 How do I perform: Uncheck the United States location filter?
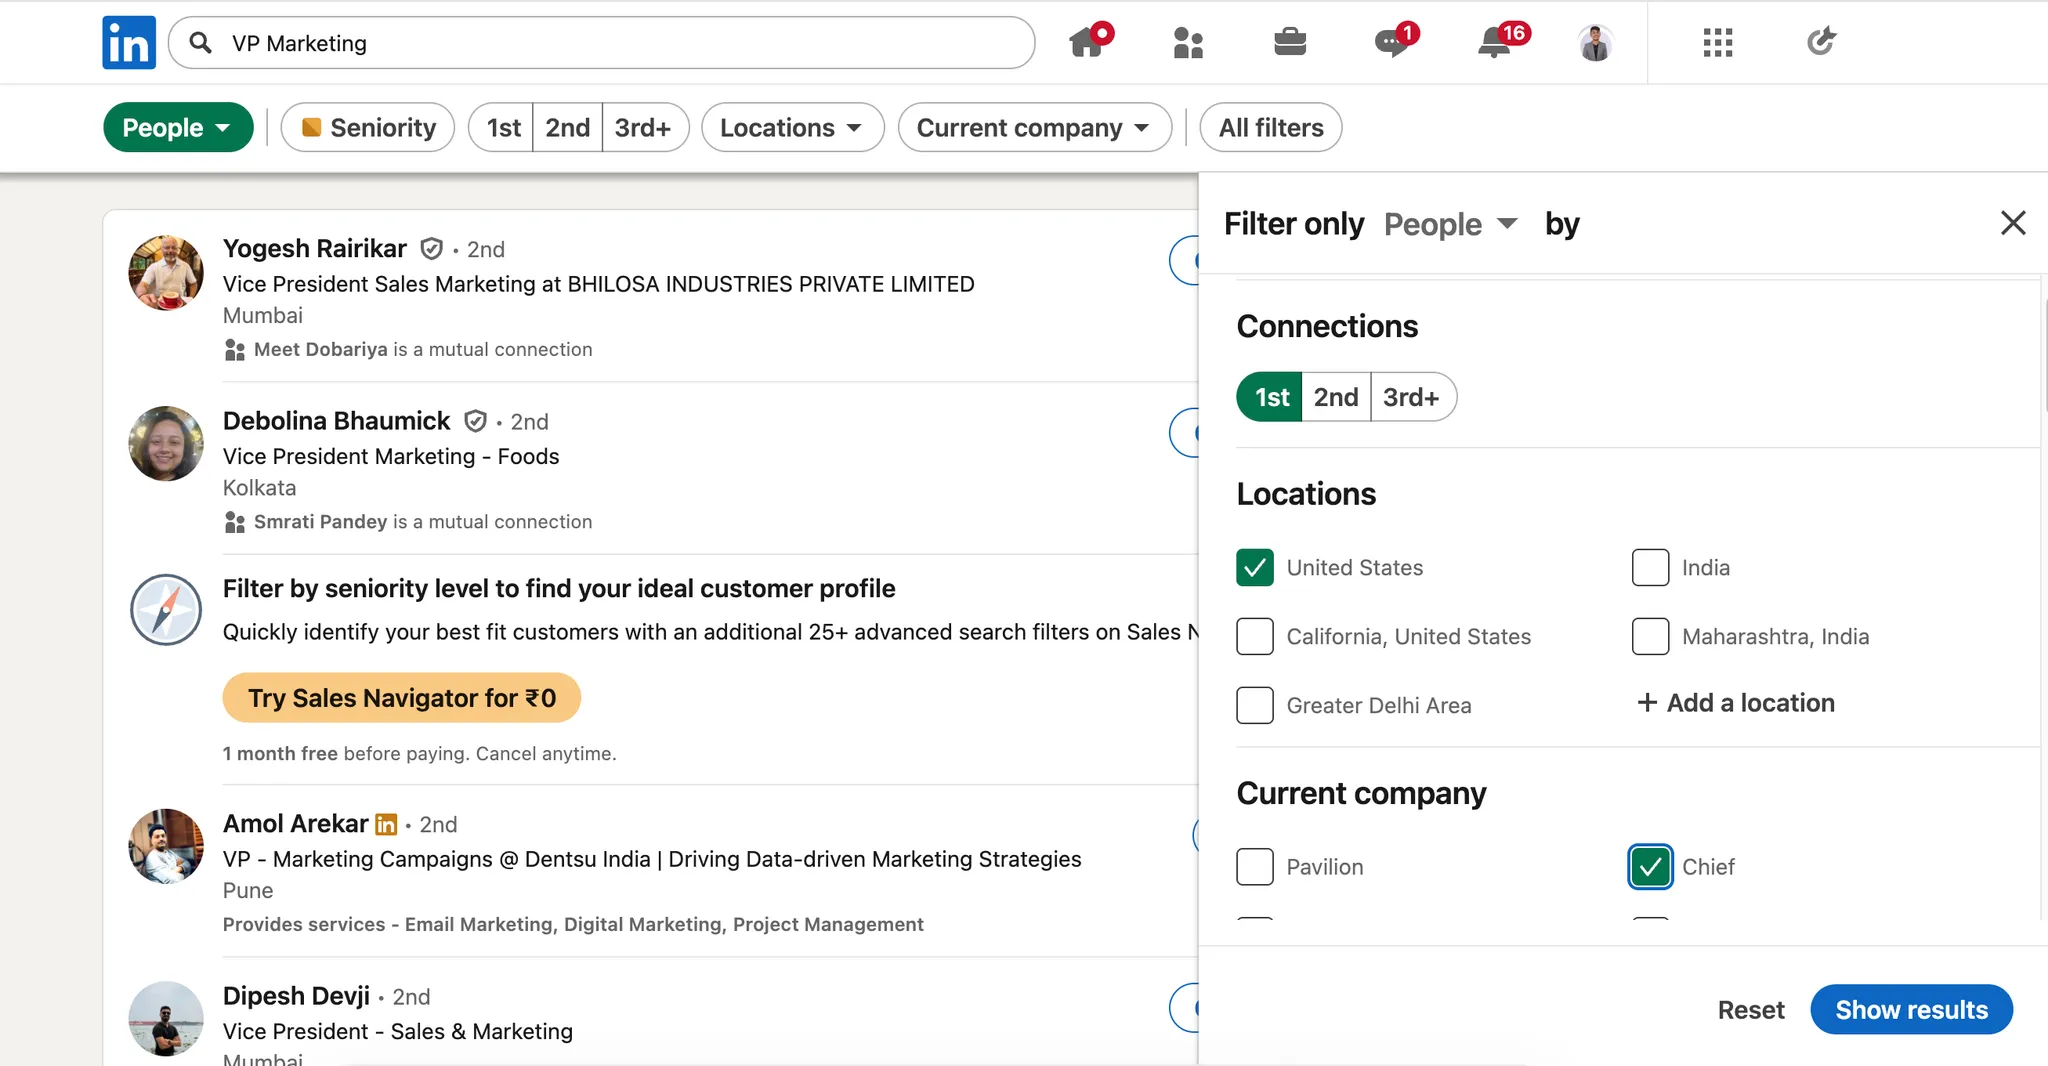pos(1254,567)
